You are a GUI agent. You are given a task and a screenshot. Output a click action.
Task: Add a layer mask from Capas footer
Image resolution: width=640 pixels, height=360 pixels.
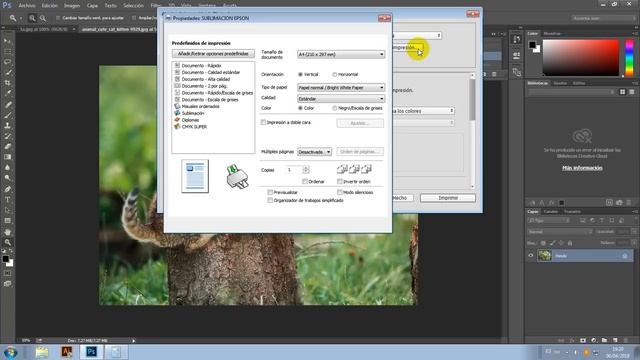point(583,340)
